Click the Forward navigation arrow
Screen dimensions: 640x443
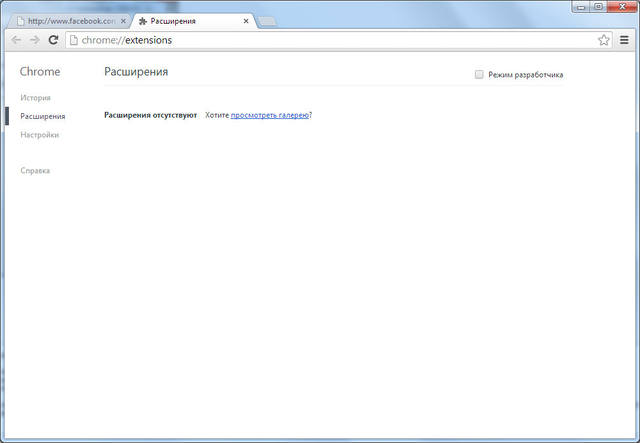pyautogui.click(x=34, y=40)
